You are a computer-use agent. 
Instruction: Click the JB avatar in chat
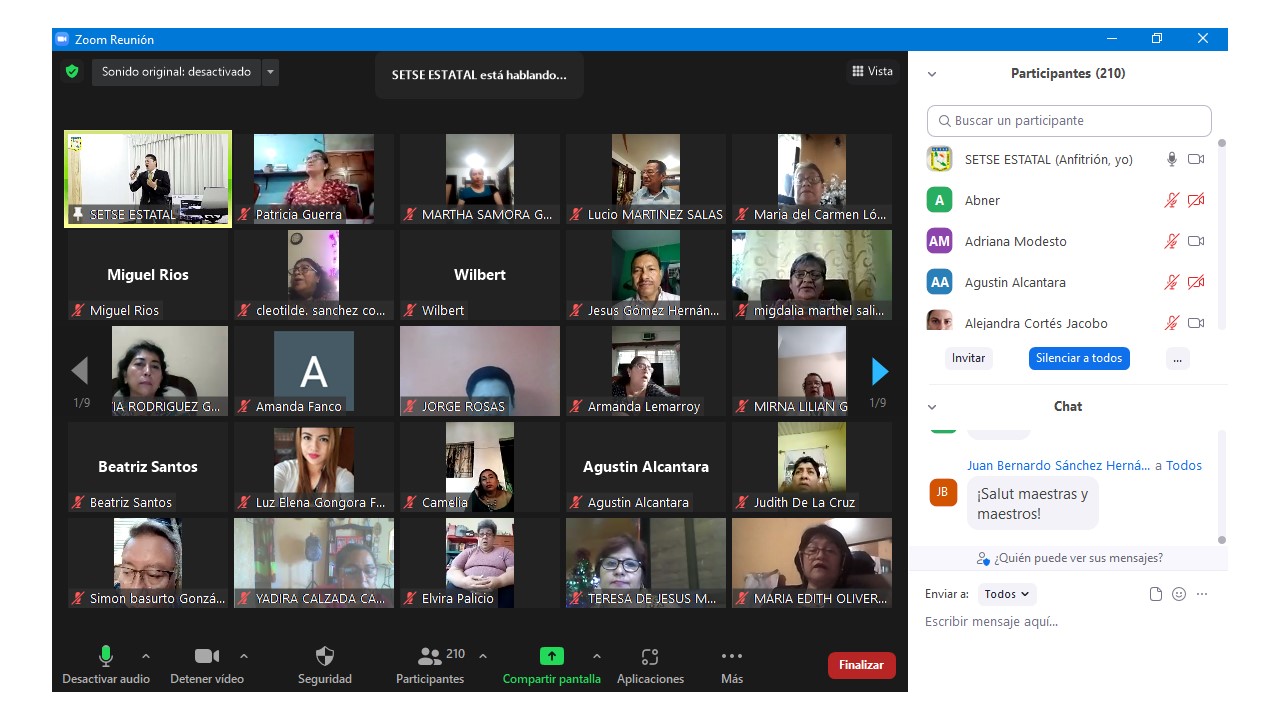943,492
